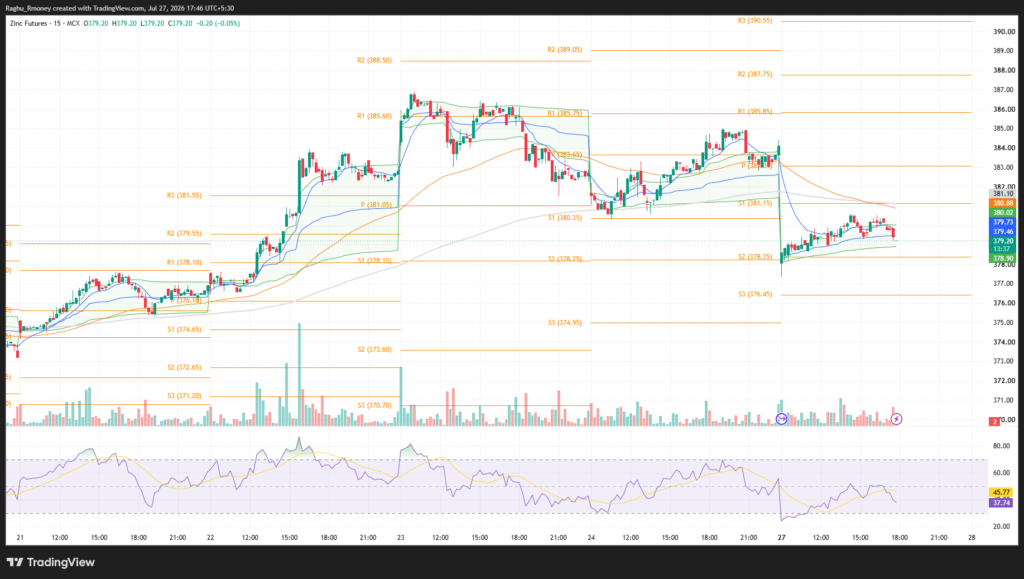Click the 'Zinc Futures · 15 · MCX' symbol title
The image size is (1024, 579).
coord(44,23)
